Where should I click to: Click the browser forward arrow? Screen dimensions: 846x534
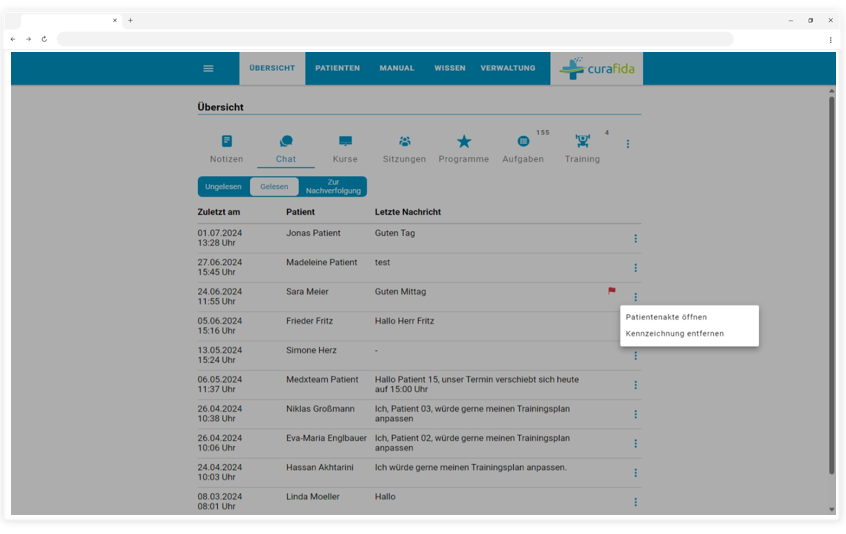click(29, 39)
